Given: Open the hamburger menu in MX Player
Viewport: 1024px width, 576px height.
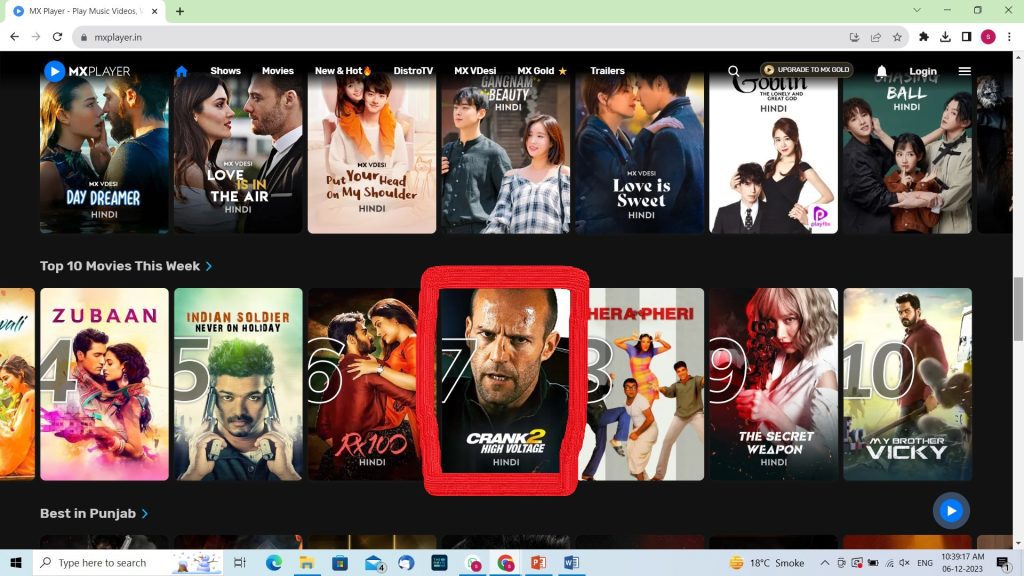Looking at the screenshot, I should click(965, 71).
